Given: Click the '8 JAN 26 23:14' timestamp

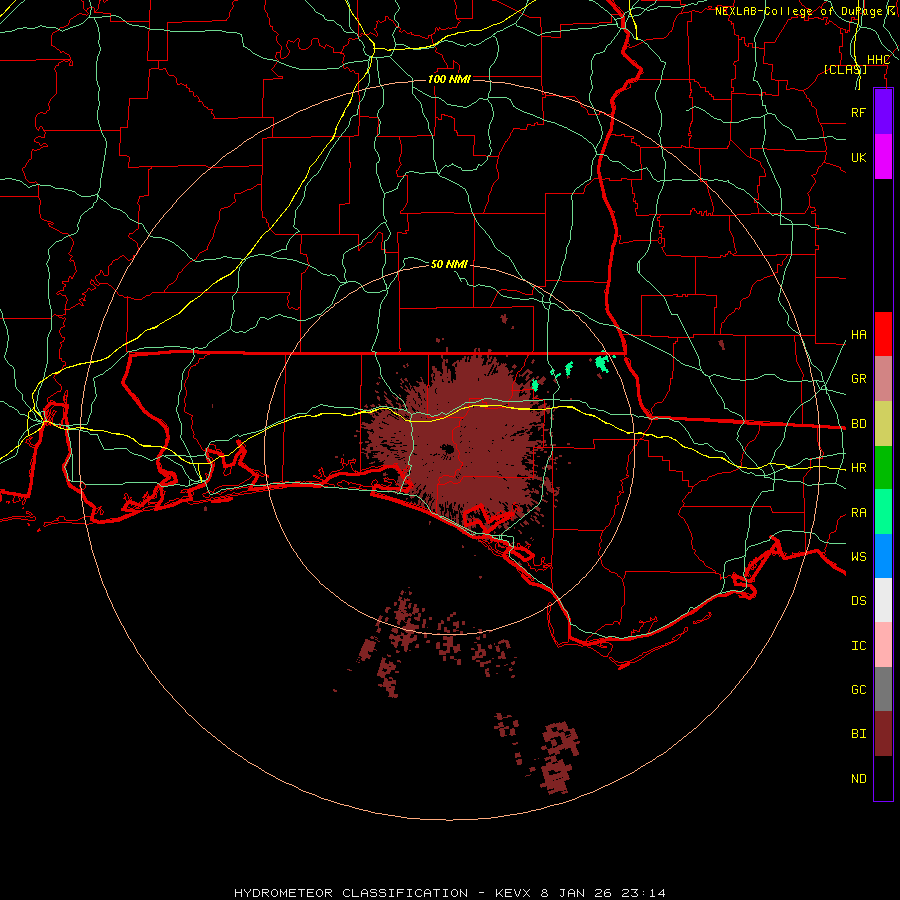Looking at the screenshot, I should tap(603, 893).
